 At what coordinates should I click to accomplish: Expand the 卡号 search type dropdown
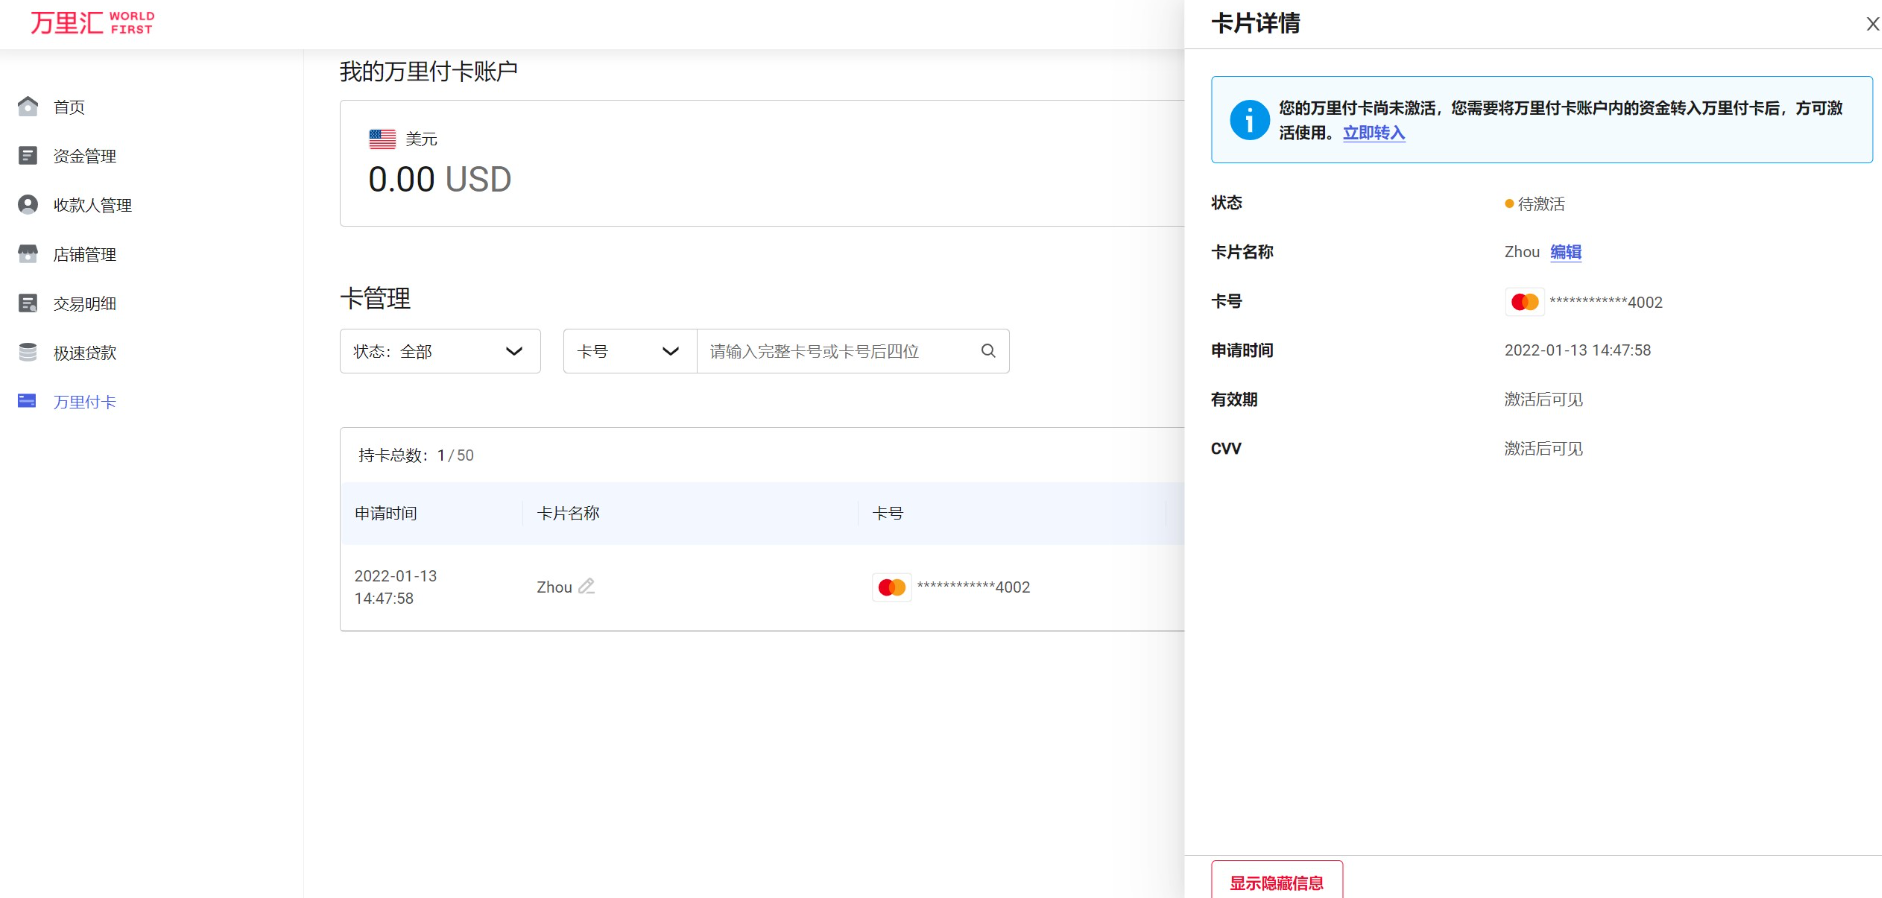tap(629, 351)
